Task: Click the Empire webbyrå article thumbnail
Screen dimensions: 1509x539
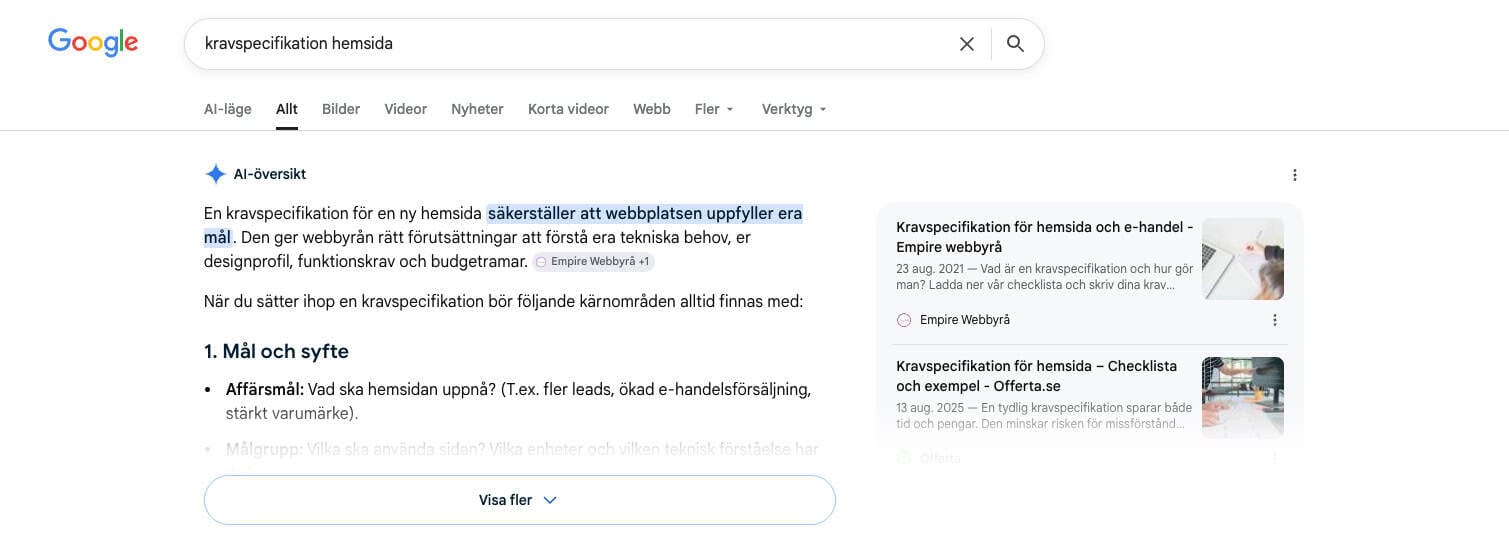Action: 1243,259
